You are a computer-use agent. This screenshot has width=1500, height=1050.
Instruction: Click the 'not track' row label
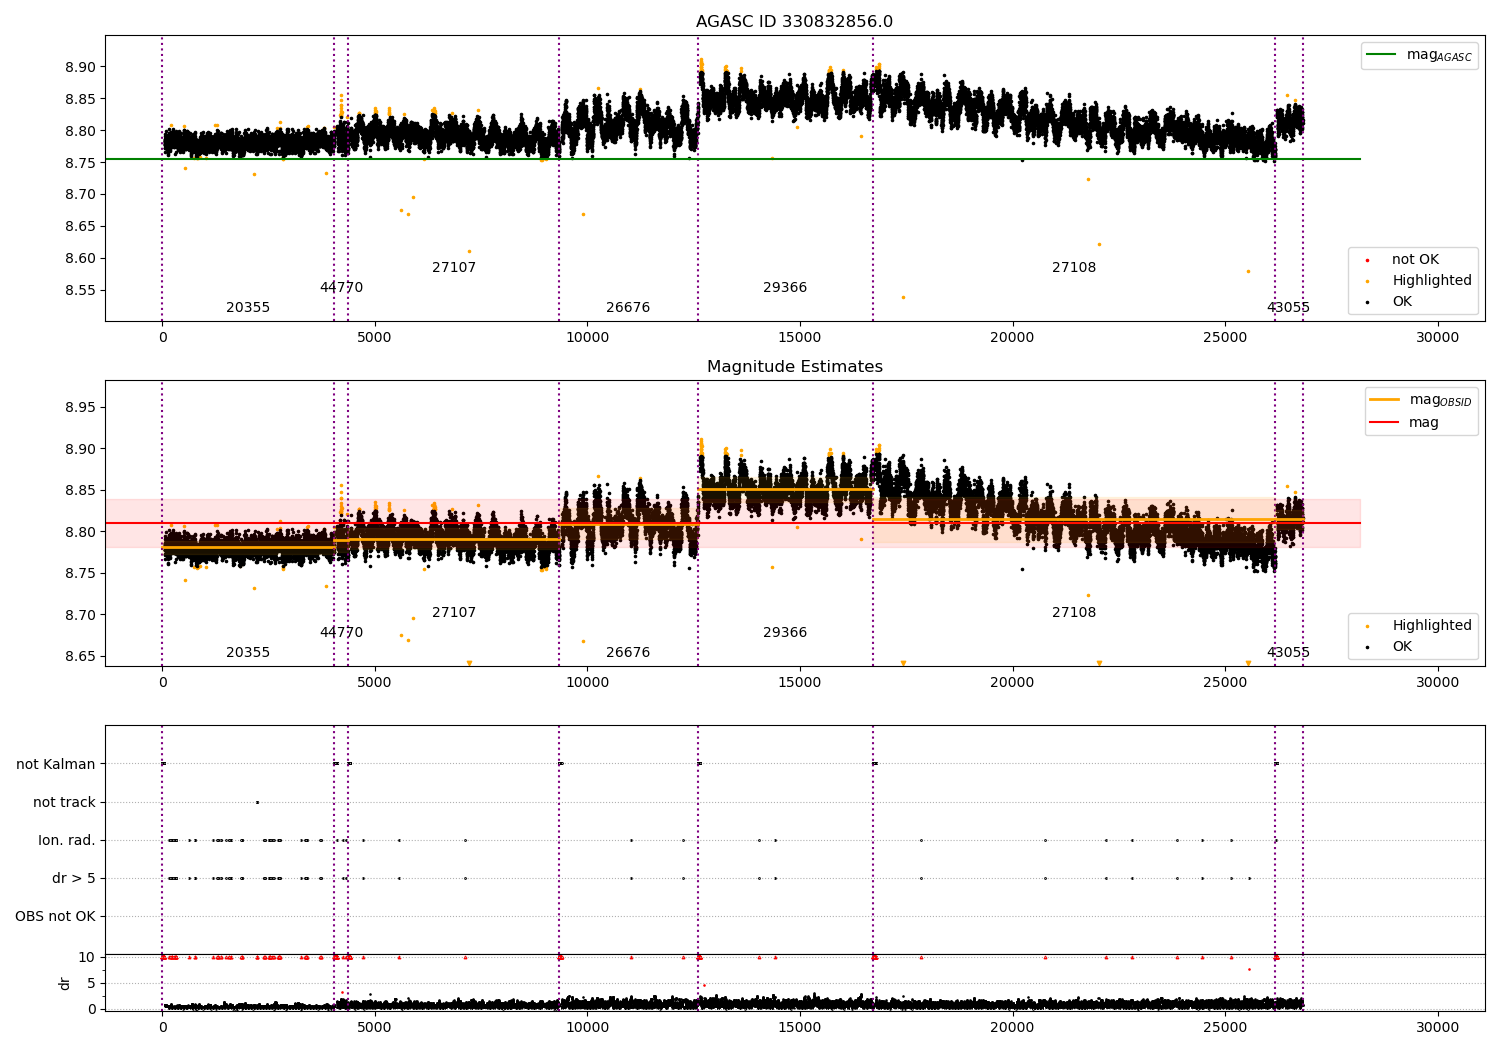(x=64, y=803)
